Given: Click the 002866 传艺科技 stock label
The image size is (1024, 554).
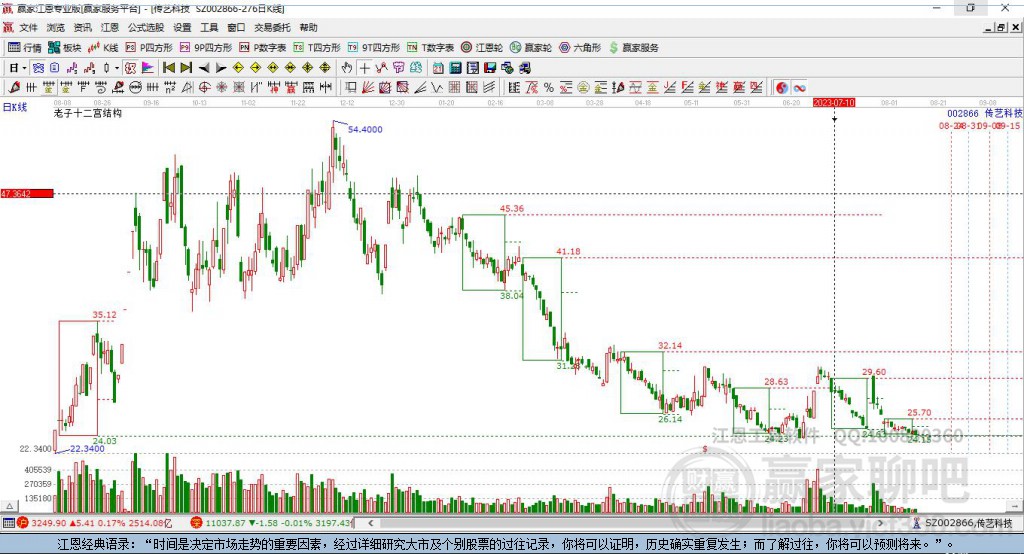Looking at the screenshot, I should (x=985, y=113).
